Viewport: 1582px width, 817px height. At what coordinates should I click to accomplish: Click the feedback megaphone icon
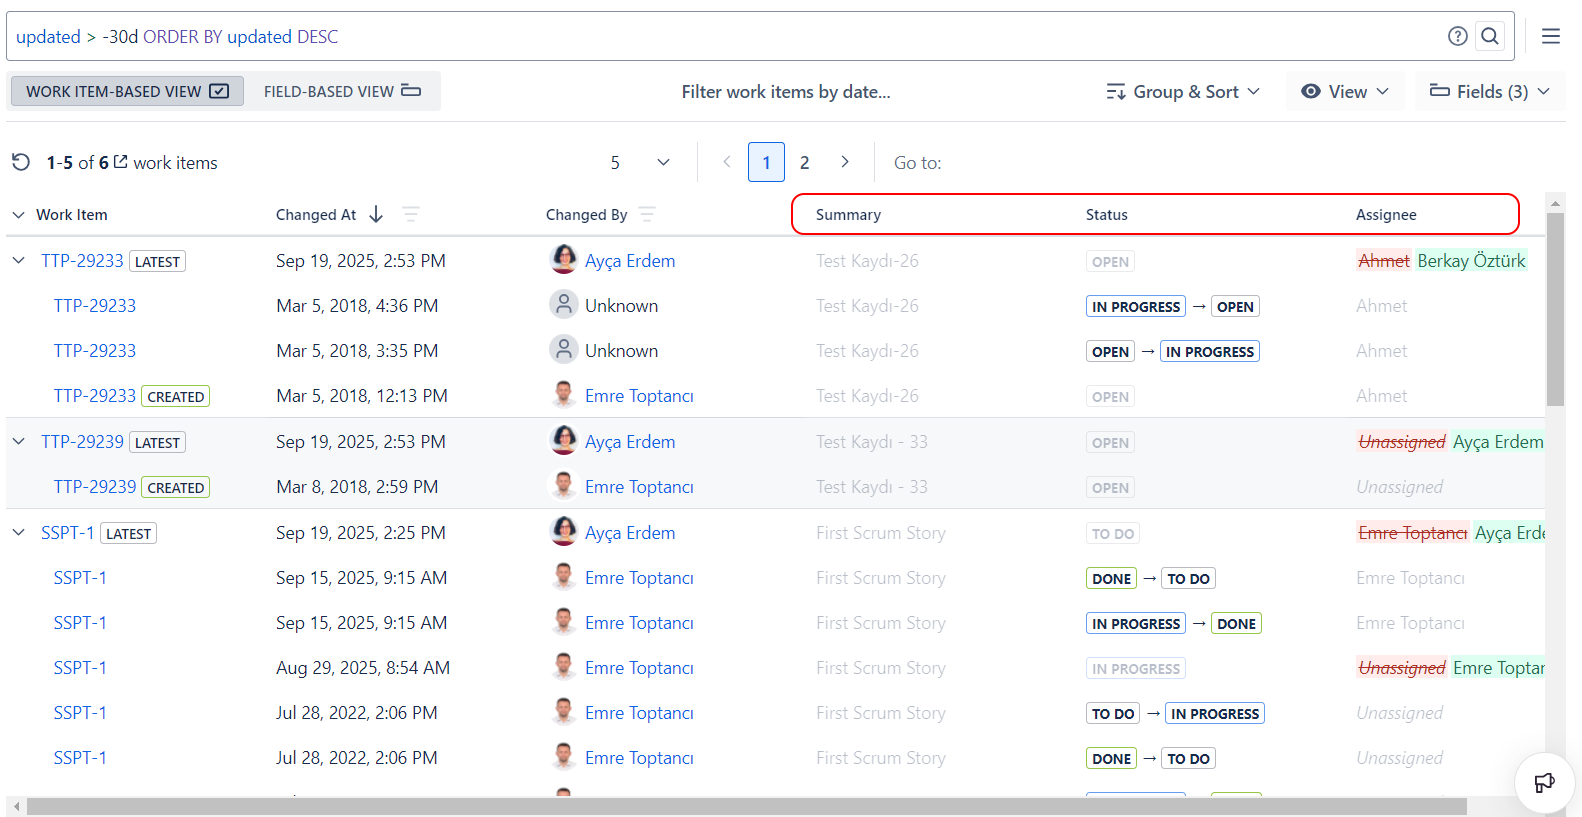(x=1544, y=782)
